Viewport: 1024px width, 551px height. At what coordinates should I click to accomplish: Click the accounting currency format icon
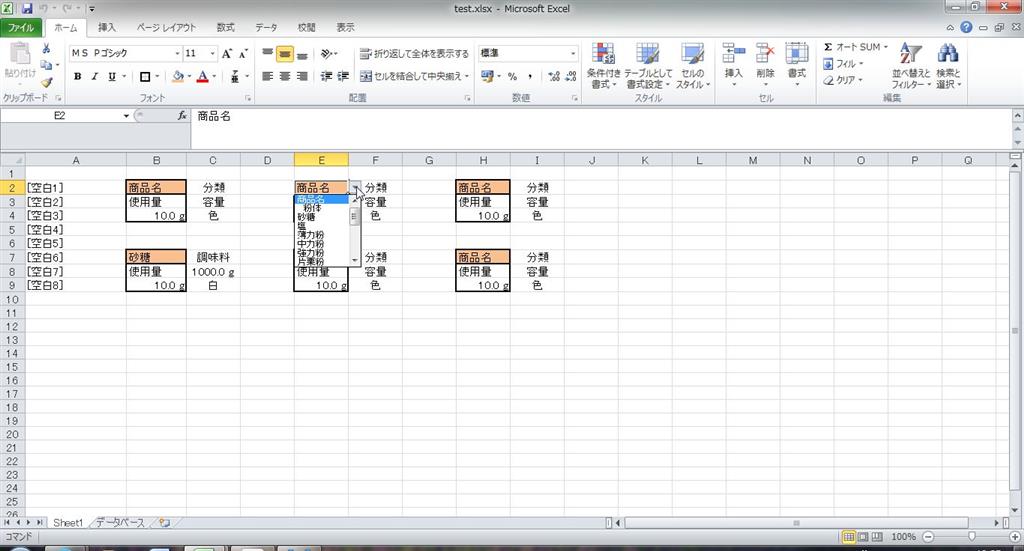point(487,76)
